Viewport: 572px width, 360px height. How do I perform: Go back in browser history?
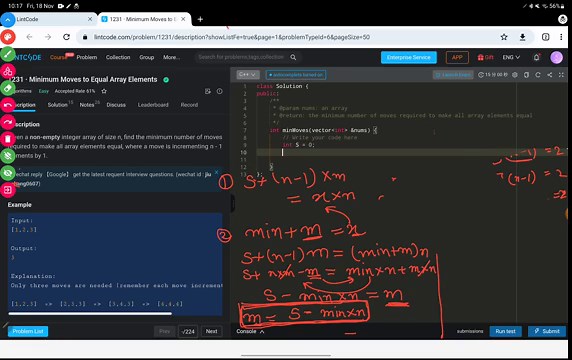29,37
